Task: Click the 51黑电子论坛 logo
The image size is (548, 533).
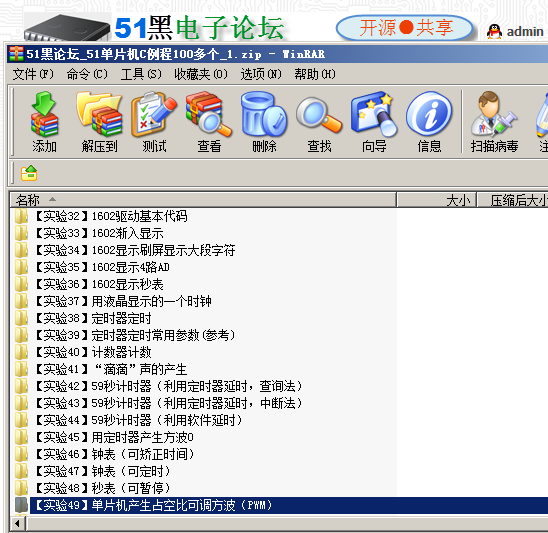Action: (x=199, y=28)
